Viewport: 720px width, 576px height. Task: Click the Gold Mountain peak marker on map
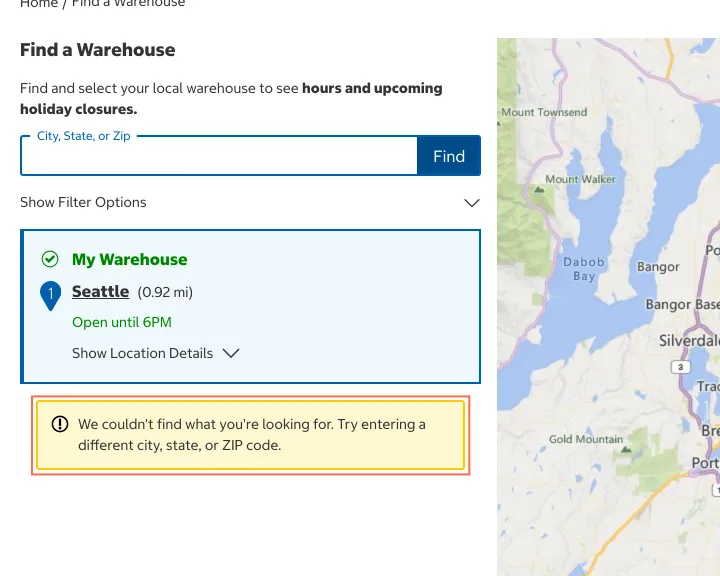click(x=626, y=449)
